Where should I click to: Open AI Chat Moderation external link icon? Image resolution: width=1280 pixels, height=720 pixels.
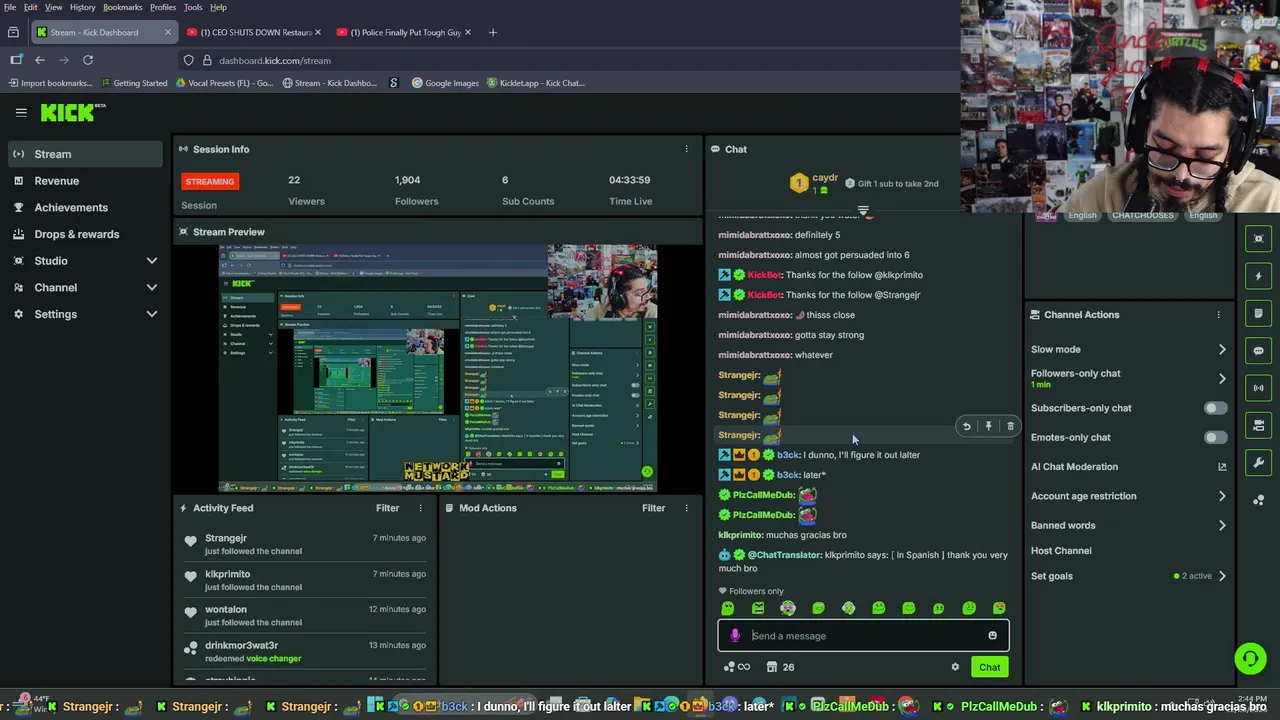tap(1222, 467)
